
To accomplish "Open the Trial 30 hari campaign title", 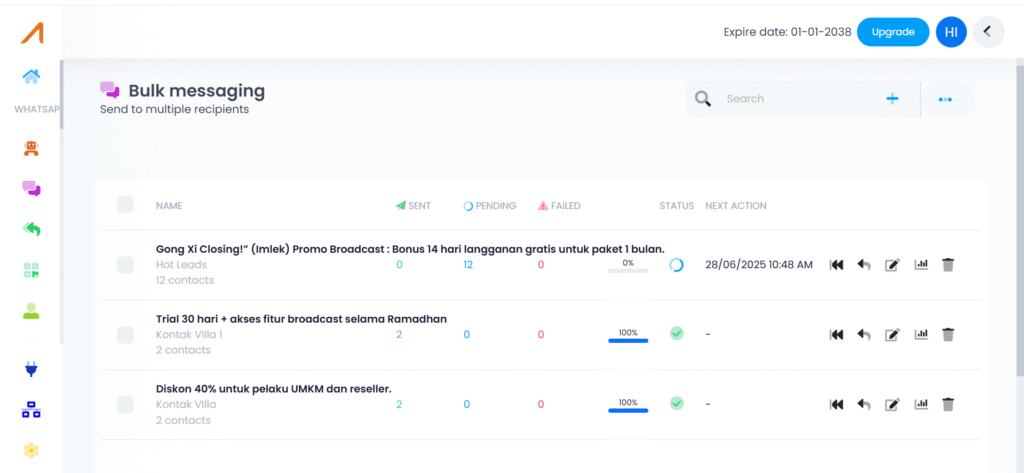I will 301,319.
